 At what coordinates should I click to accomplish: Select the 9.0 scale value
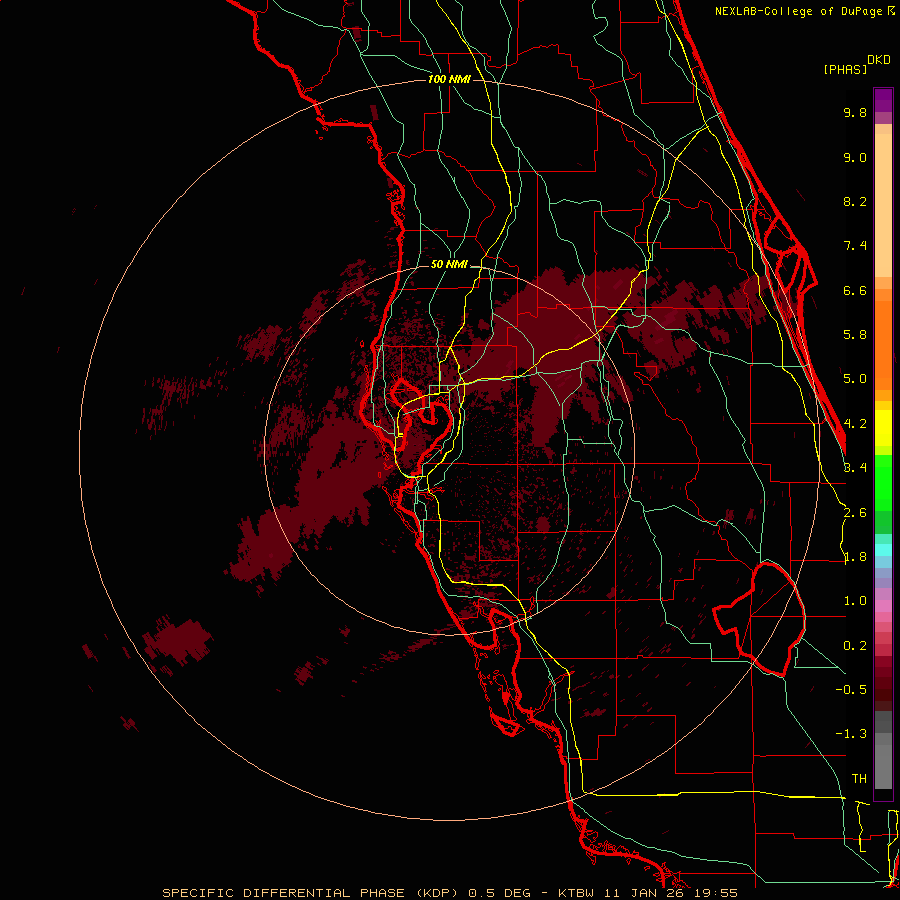click(x=855, y=157)
